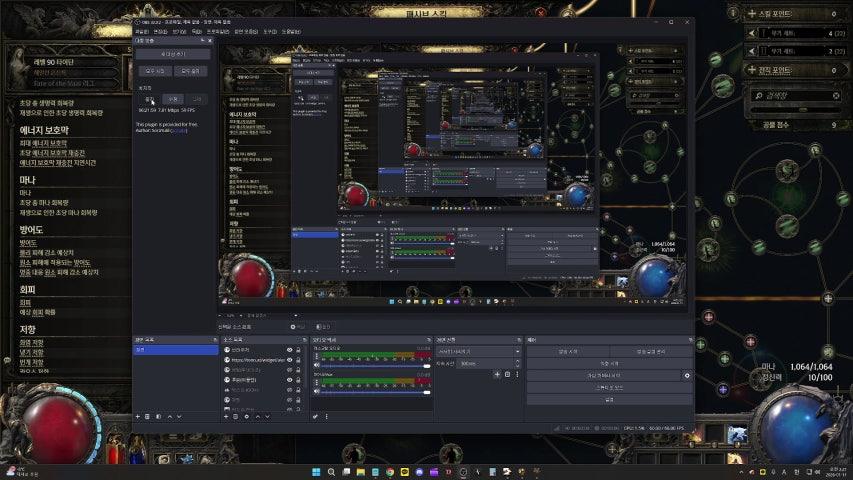This screenshot has height=480, width=853.
Task: Open source properties gear icon
Action: click(x=247, y=416)
